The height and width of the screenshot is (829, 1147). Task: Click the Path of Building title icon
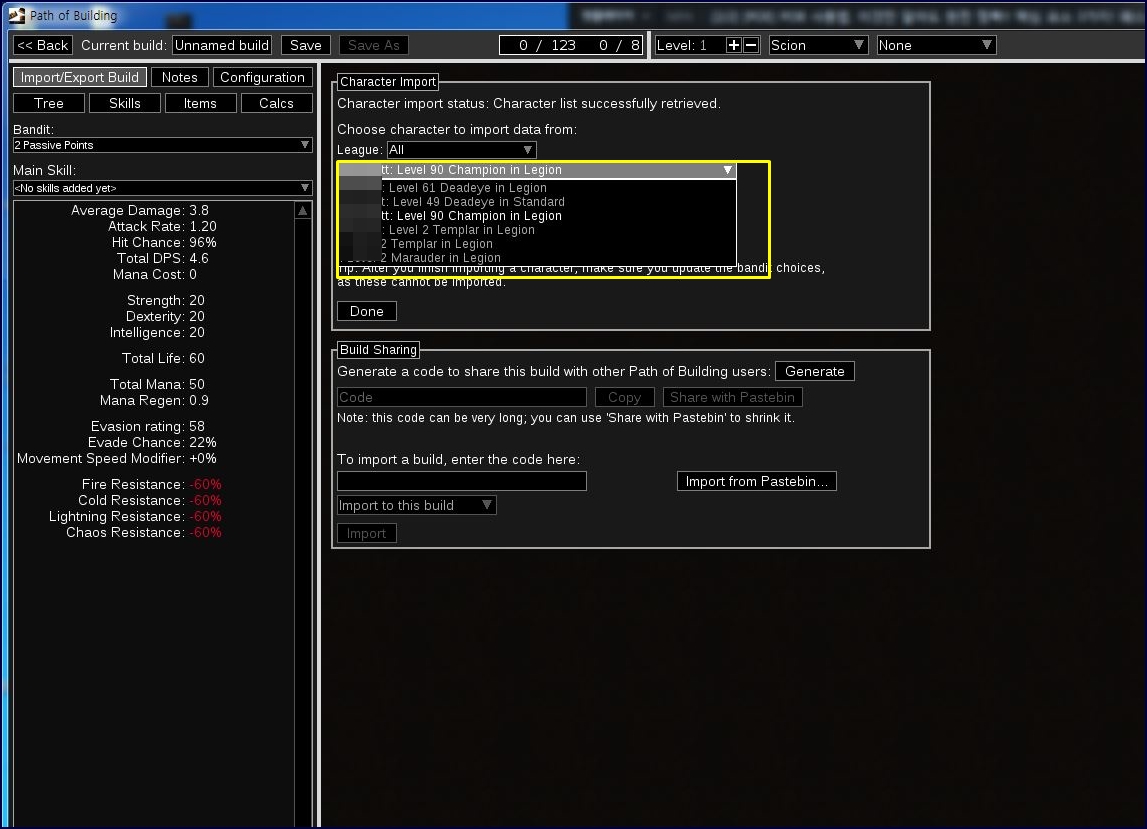(x=16, y=15)
